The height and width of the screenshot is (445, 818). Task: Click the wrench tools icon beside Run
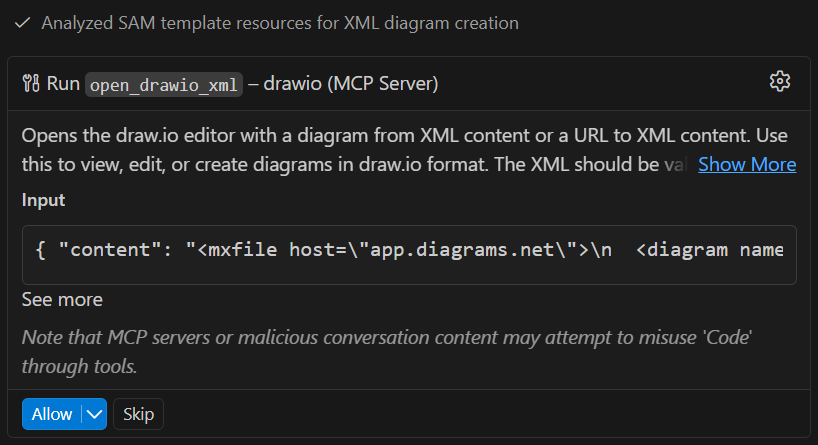(x=31, y=83)
